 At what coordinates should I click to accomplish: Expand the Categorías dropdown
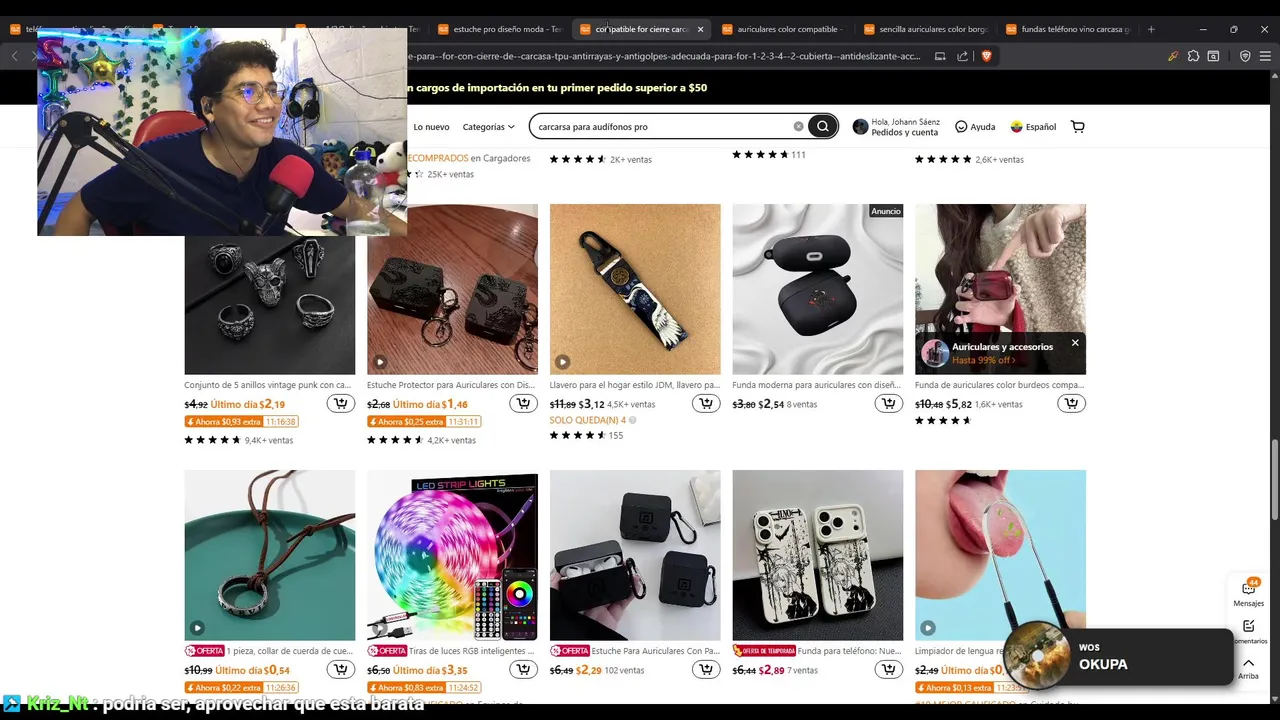click(x=488, y=127)
